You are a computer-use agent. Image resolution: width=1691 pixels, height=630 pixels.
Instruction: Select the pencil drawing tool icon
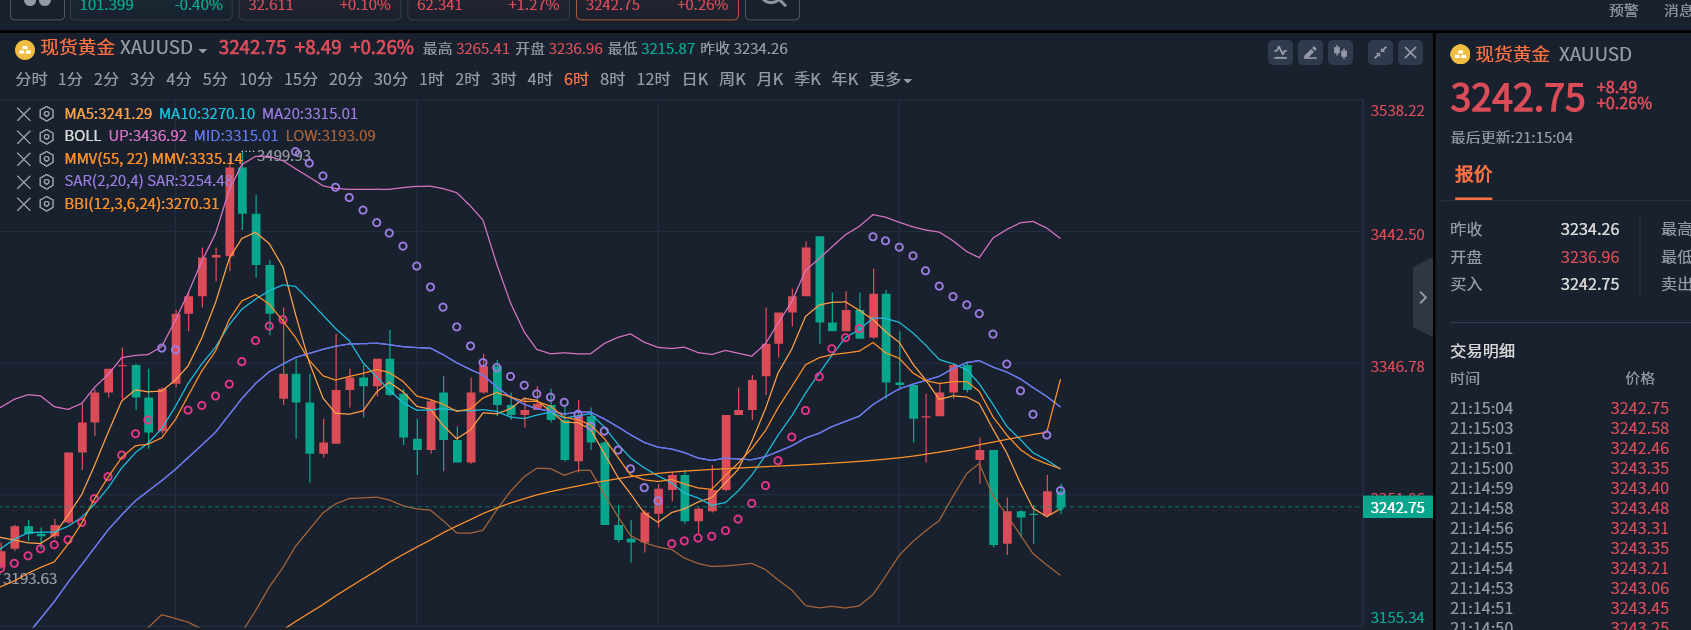tap(1310, 53)
